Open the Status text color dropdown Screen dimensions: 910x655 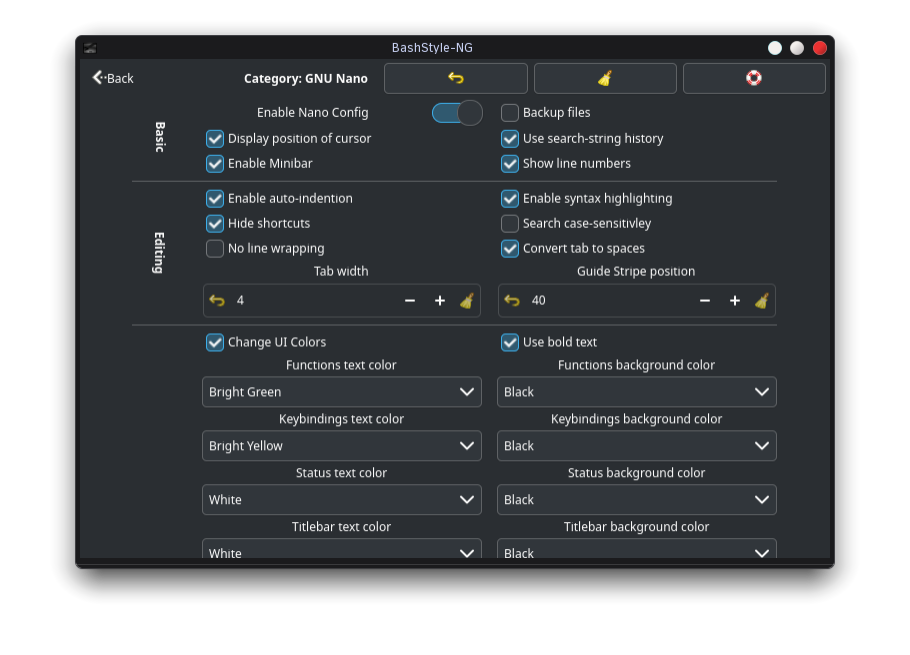point(342,500)
